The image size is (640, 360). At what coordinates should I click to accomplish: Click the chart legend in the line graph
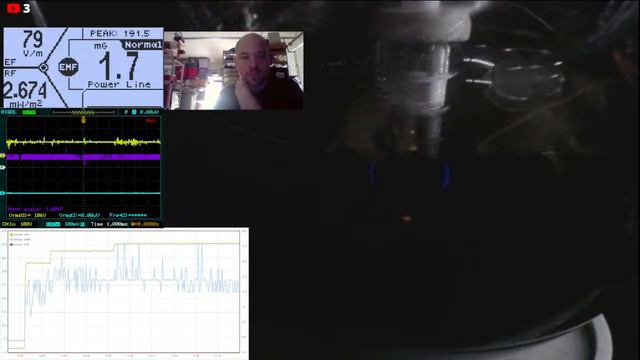[20, 240]
